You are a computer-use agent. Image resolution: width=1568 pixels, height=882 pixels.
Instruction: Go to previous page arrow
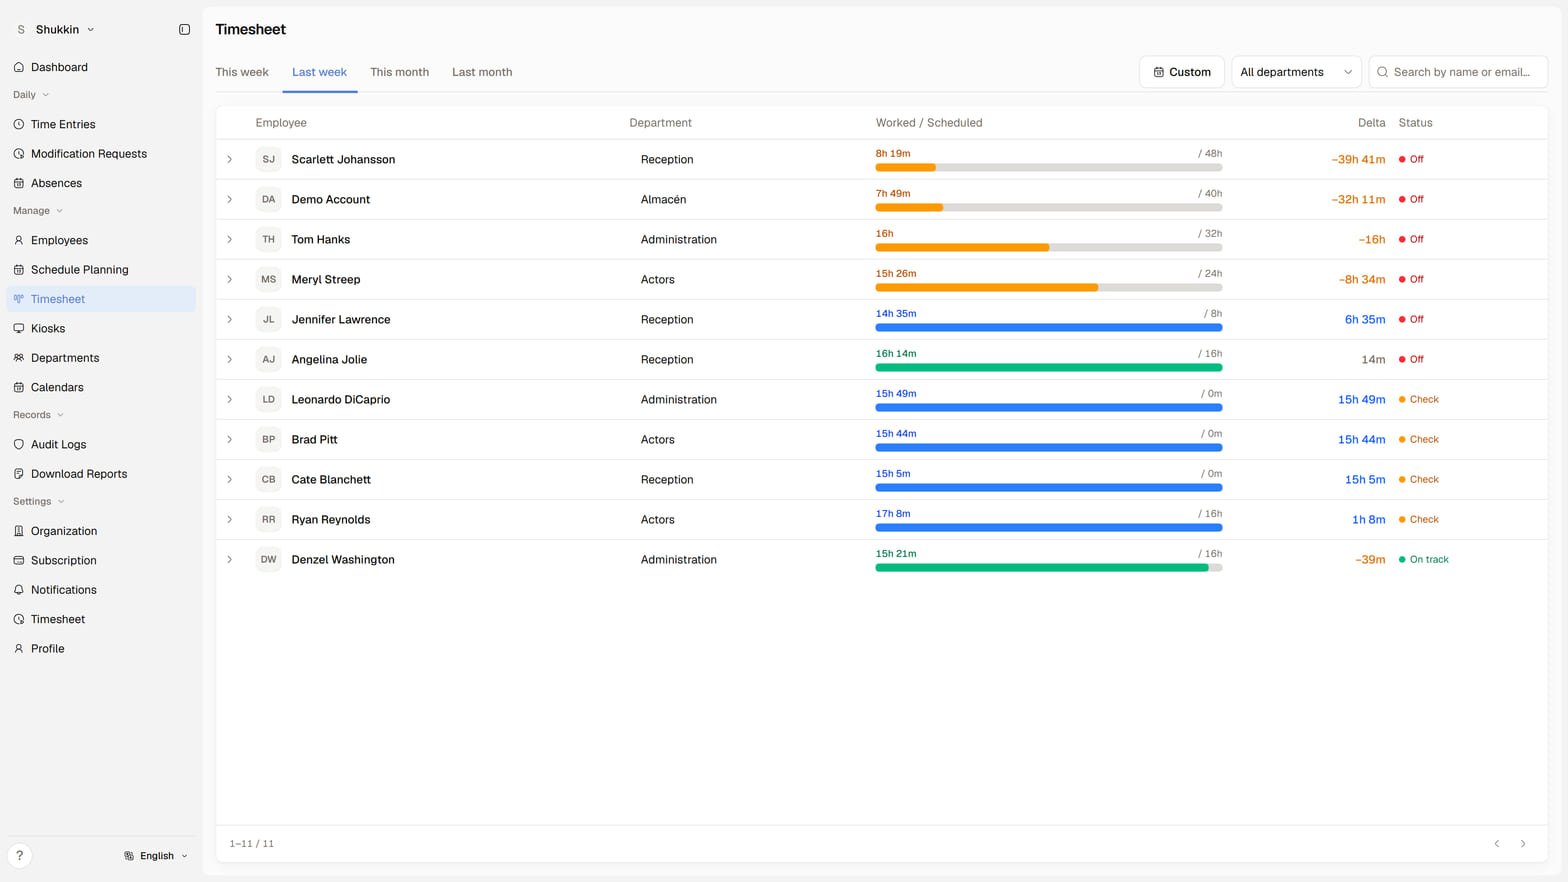(x=1497, y=844)
